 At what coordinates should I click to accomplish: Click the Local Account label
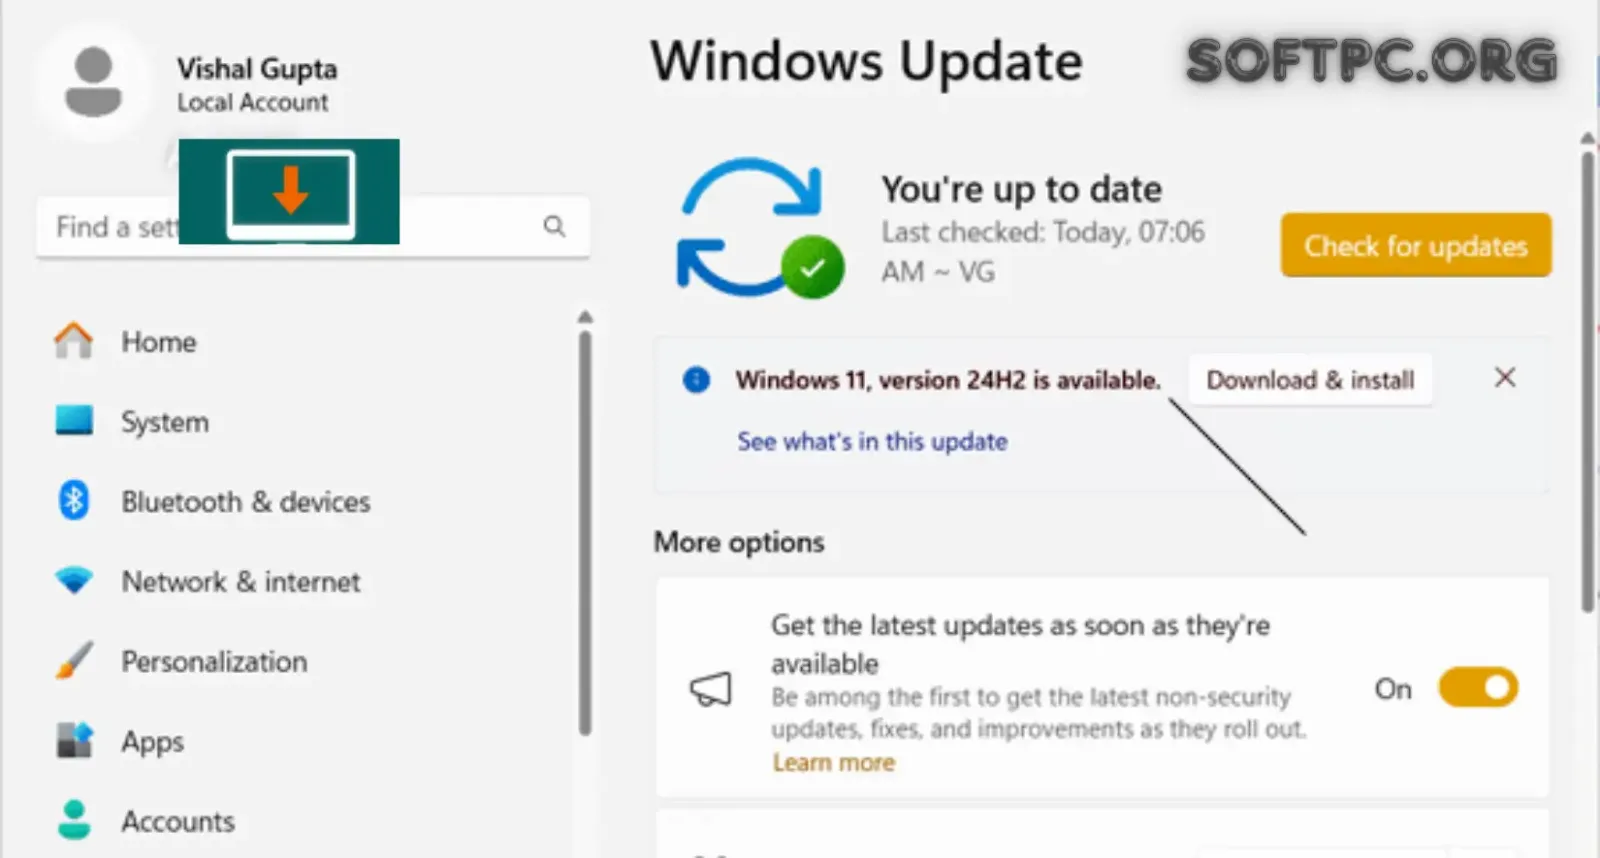pos(252,102)
